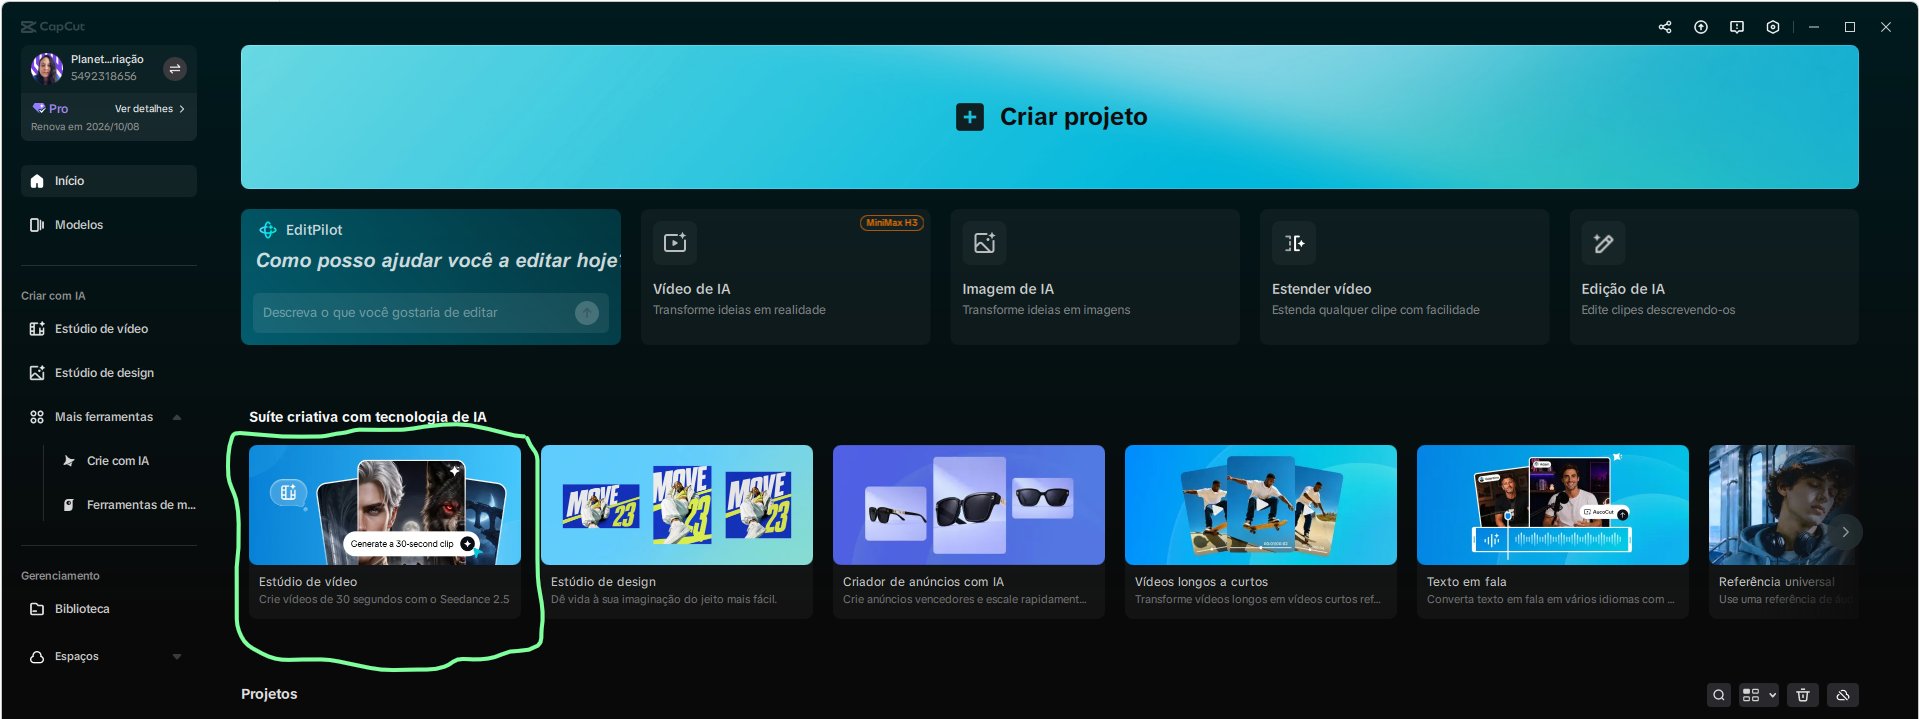
Task: Click the profile avatar picture
Action: pos(47,68)
